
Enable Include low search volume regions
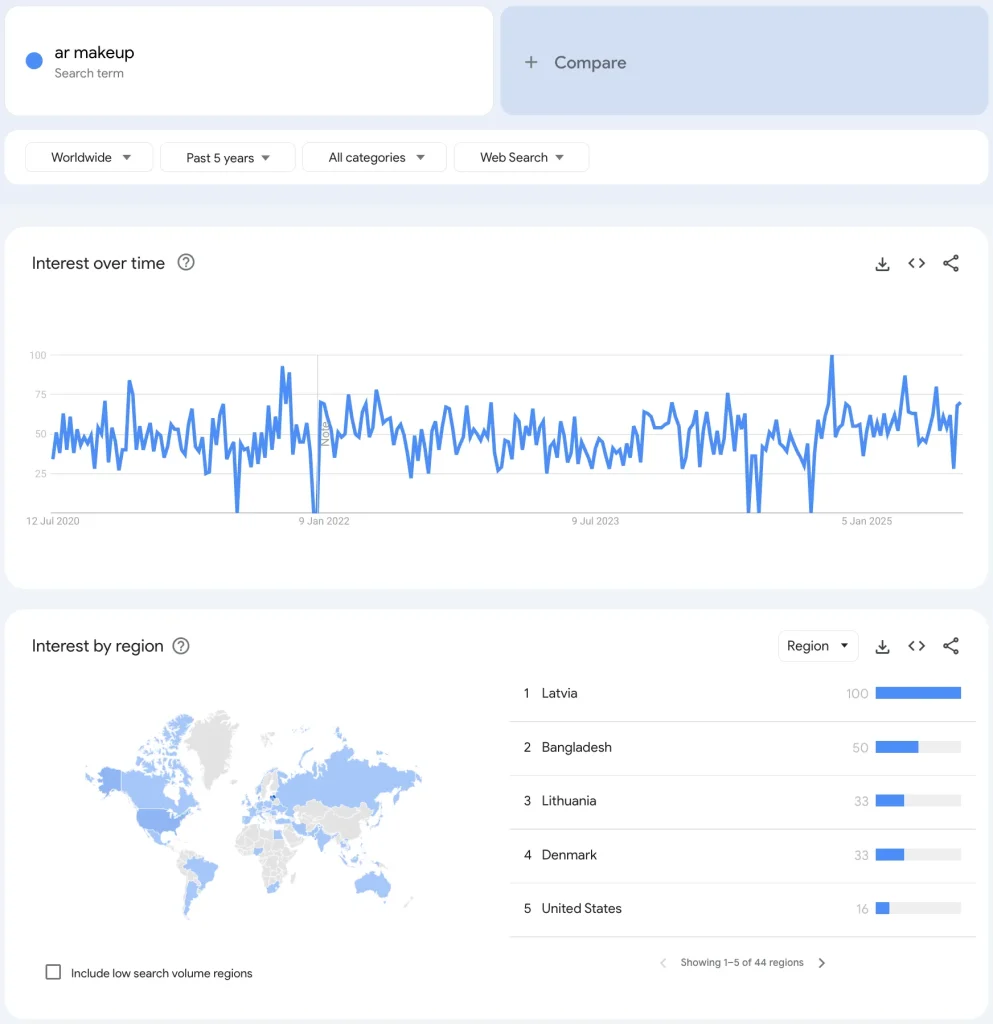pos(54,972)
